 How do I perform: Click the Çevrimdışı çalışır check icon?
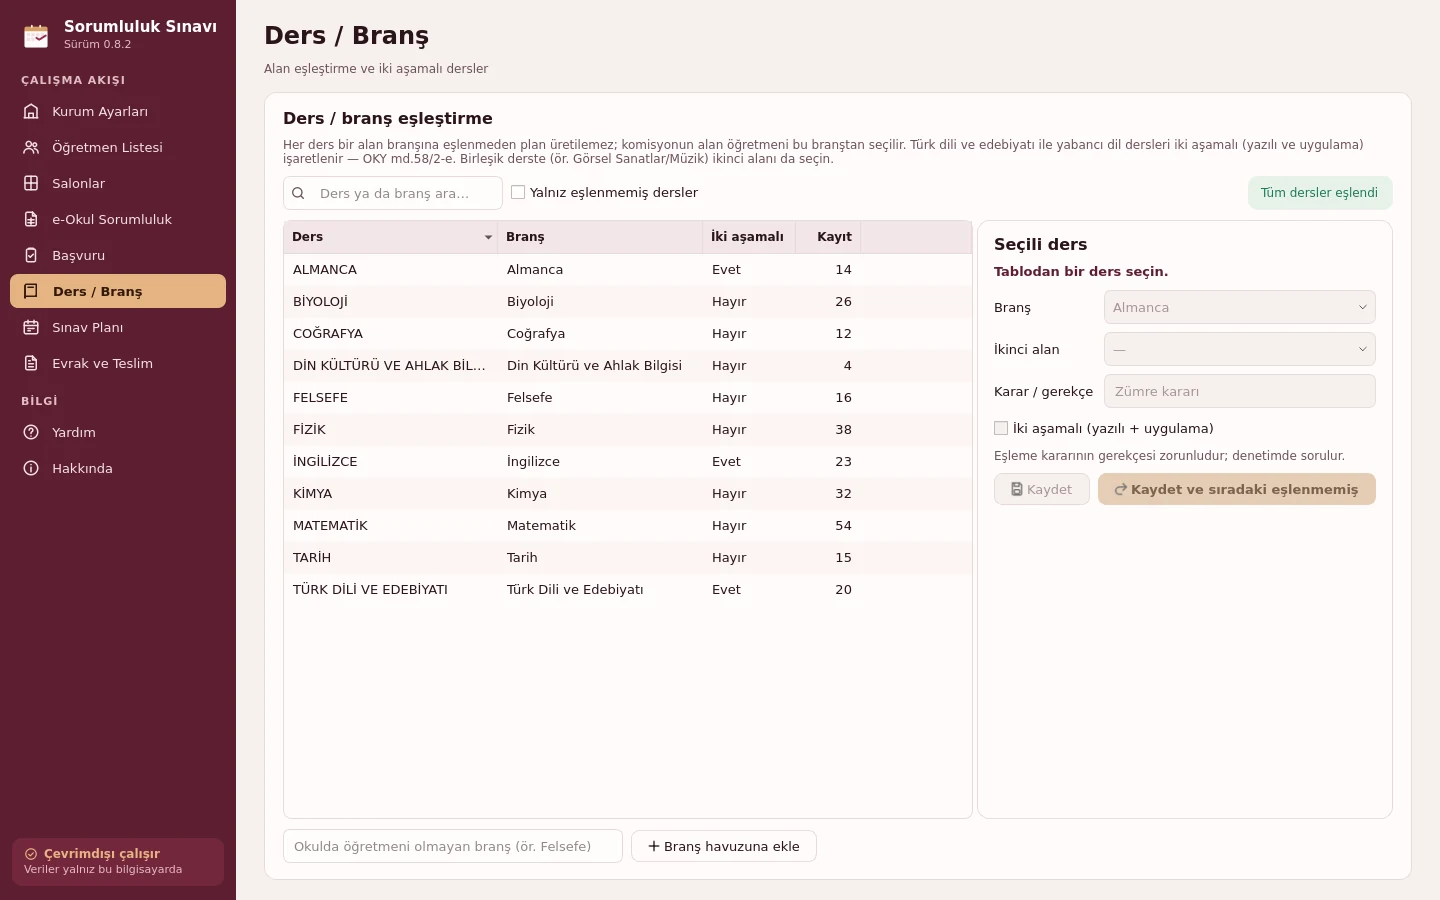31,854
